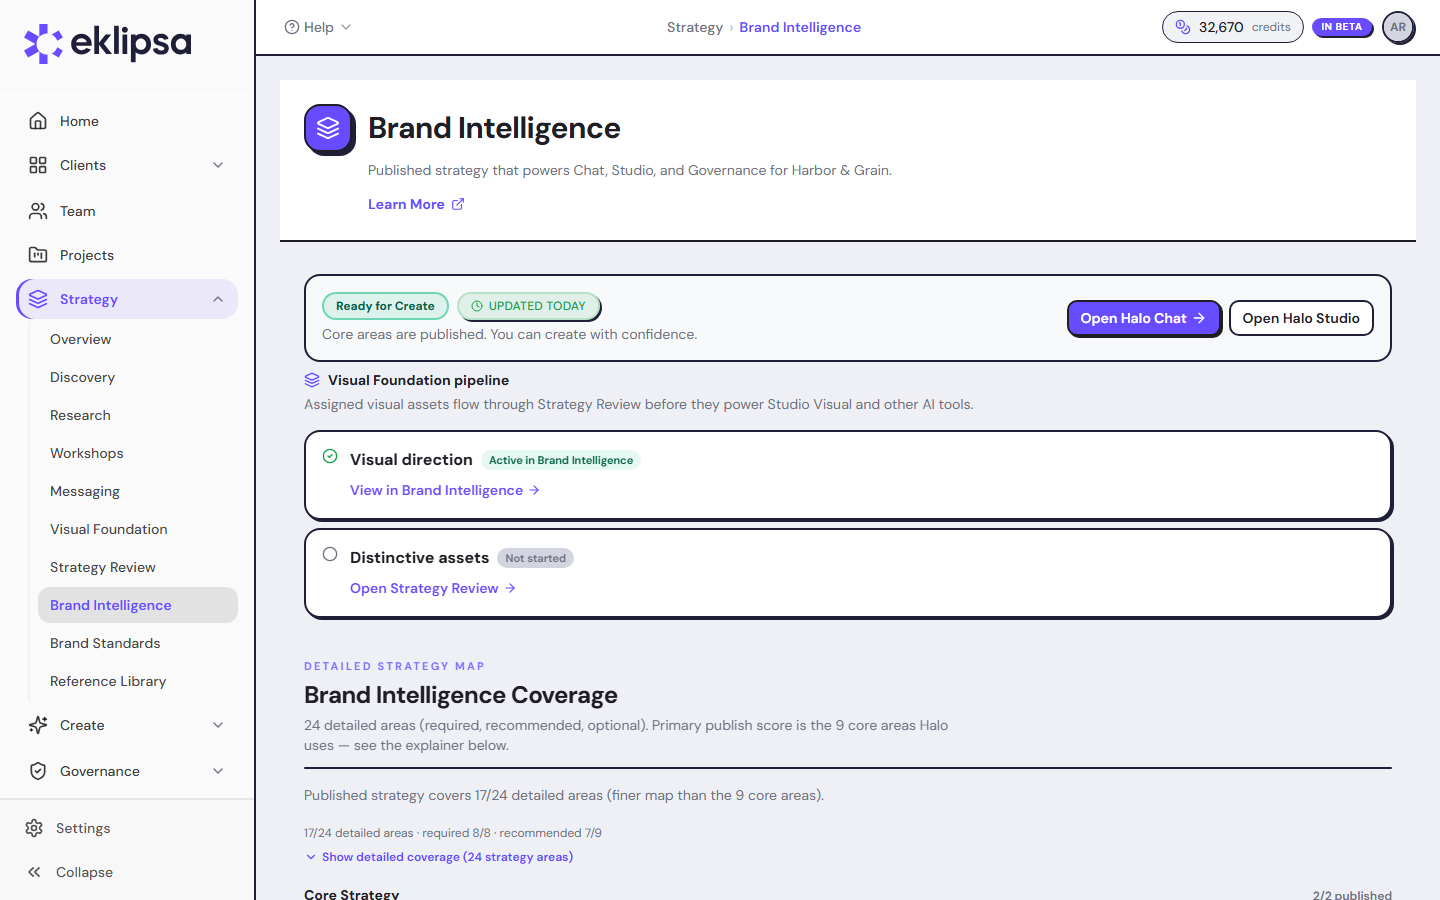
Task: Open the Learn More link
Action: click(x=416, y=204)
